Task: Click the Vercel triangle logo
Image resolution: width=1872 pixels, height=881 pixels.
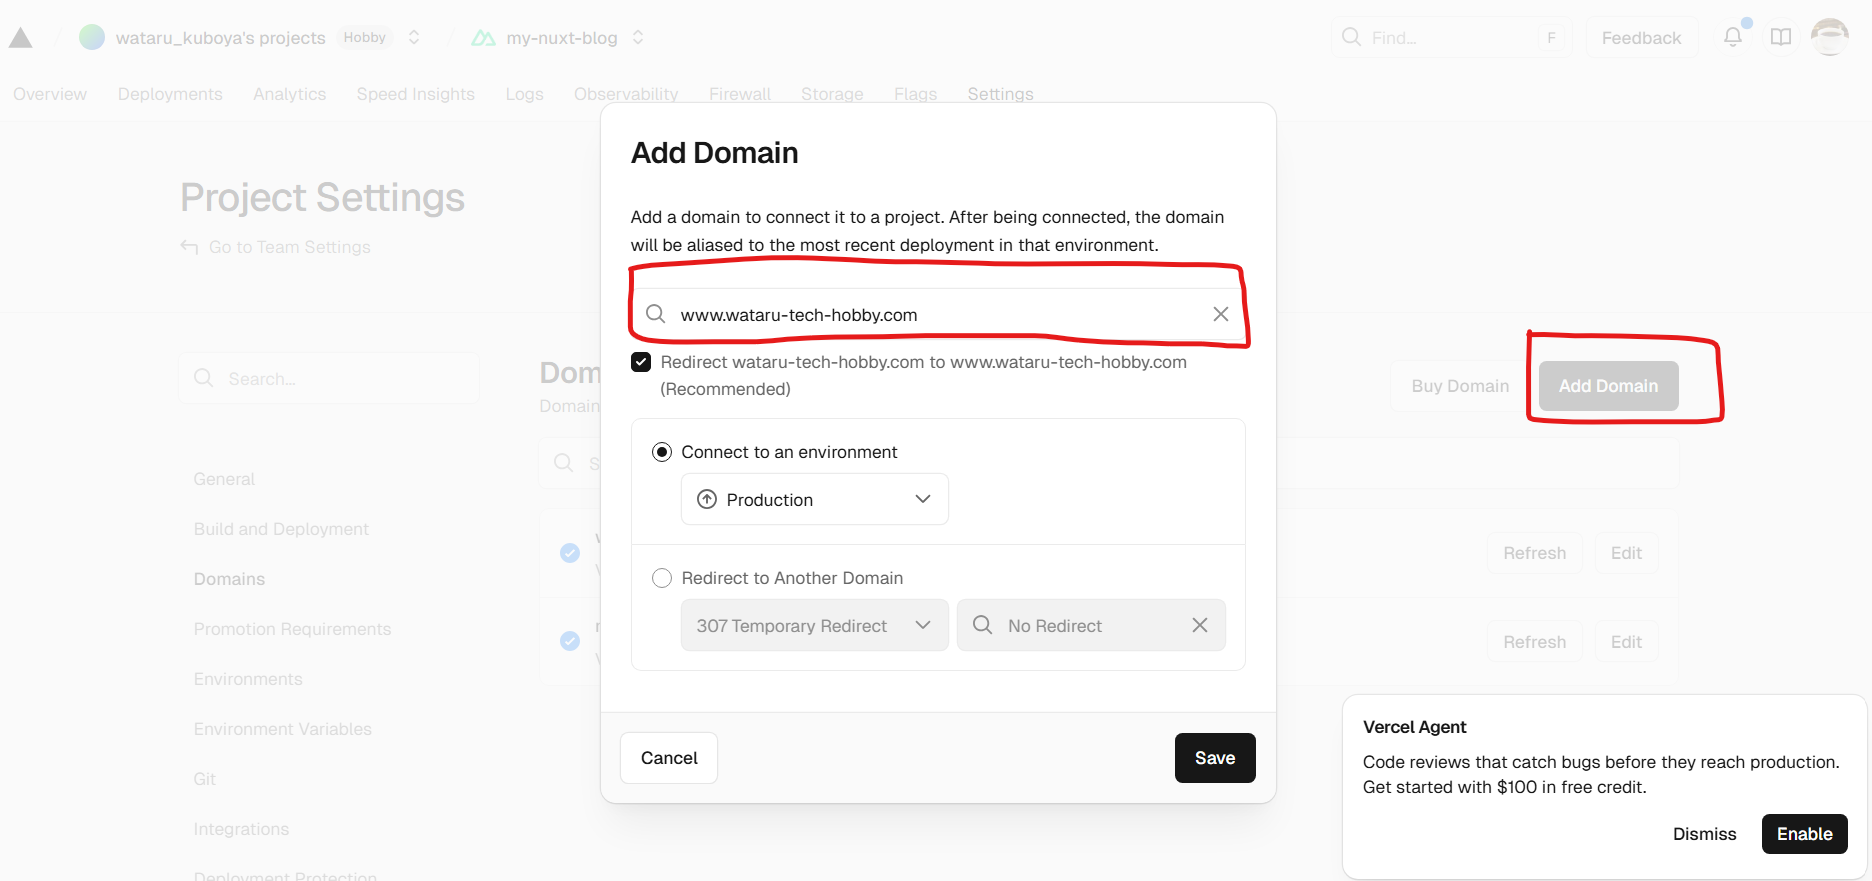Action: (21, 38)
